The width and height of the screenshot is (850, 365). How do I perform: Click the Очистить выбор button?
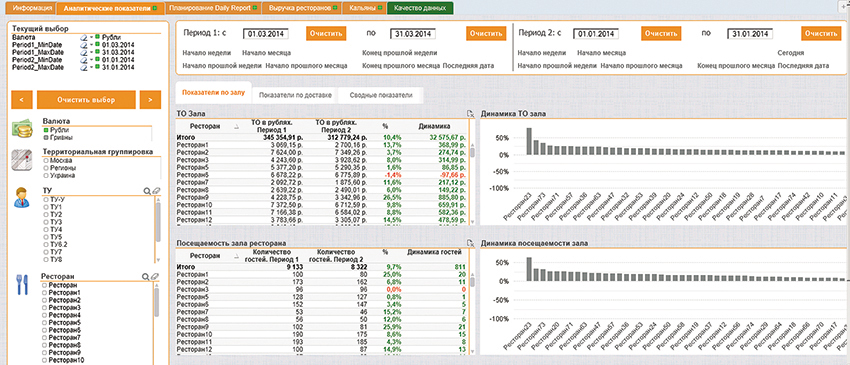pyautogui.click(x=86, y=100)
